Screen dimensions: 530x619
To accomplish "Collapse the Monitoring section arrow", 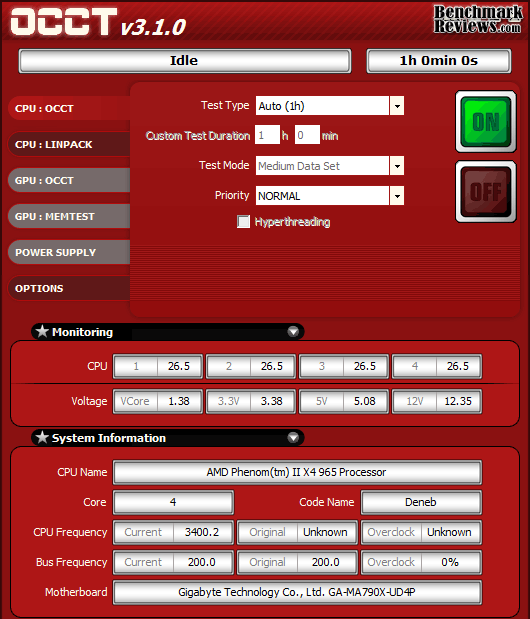I will tap(293, 332).
